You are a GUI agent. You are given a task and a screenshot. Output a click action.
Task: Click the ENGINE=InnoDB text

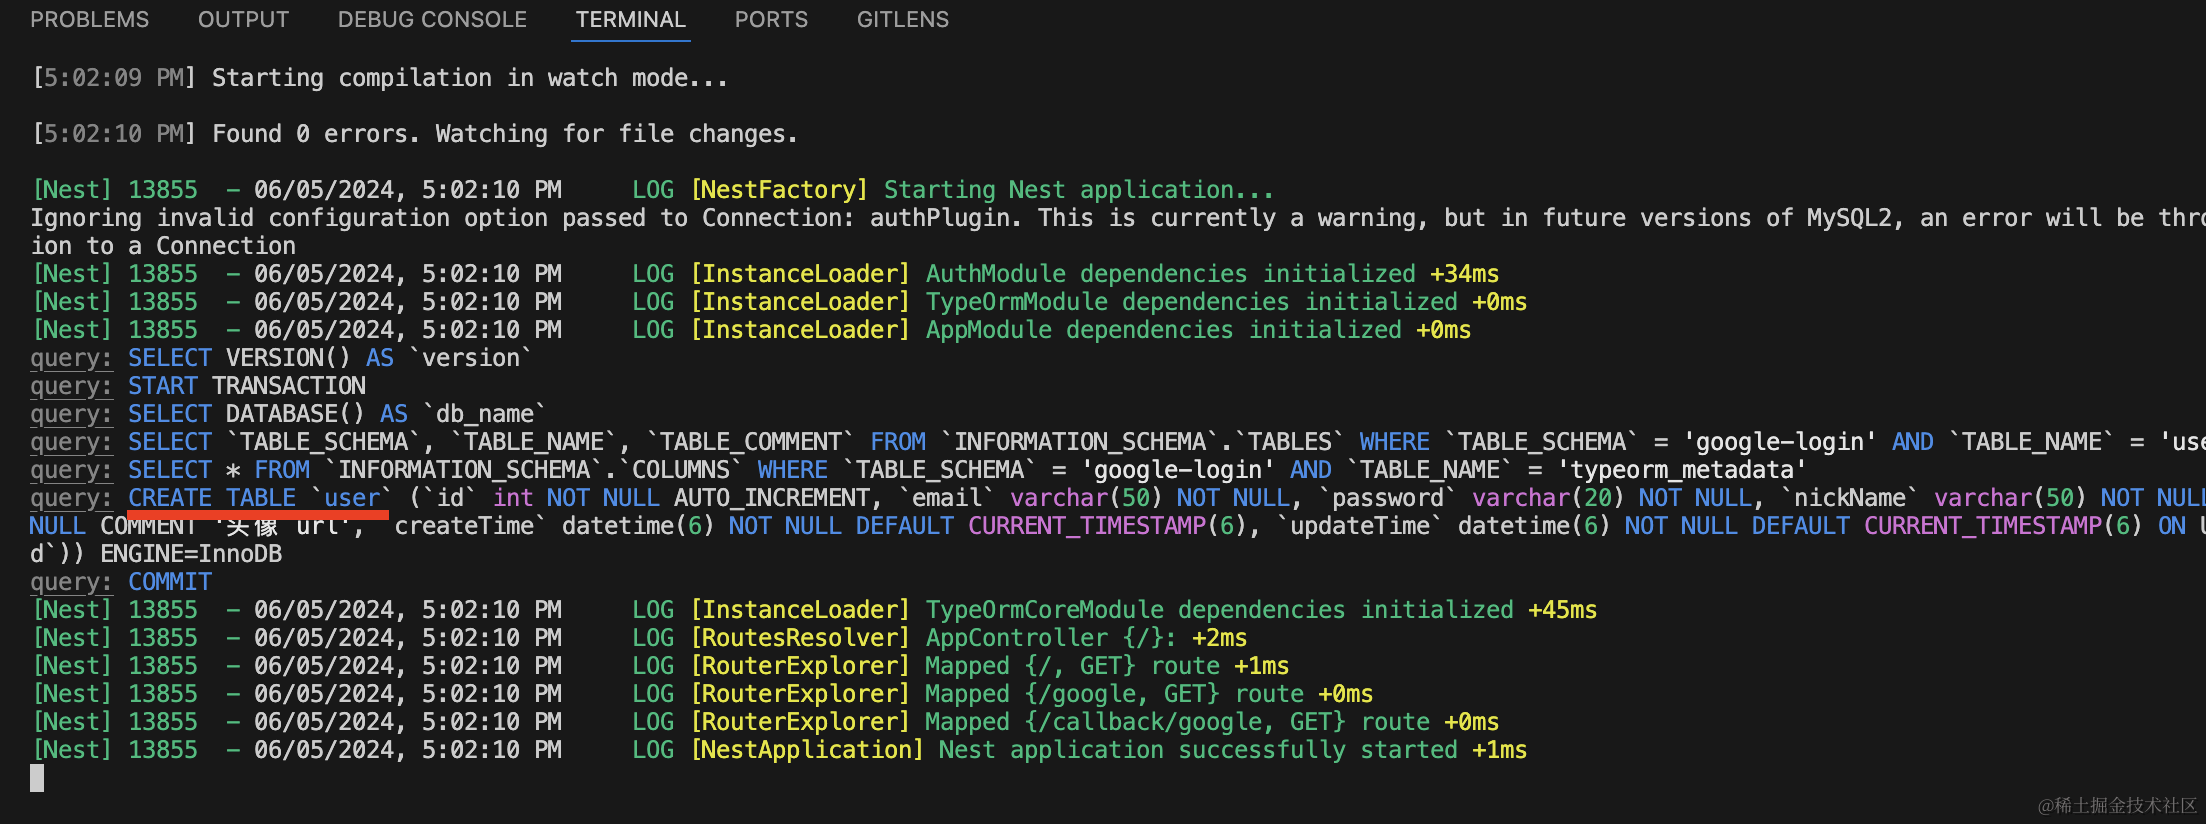click(x=191, y=554)
